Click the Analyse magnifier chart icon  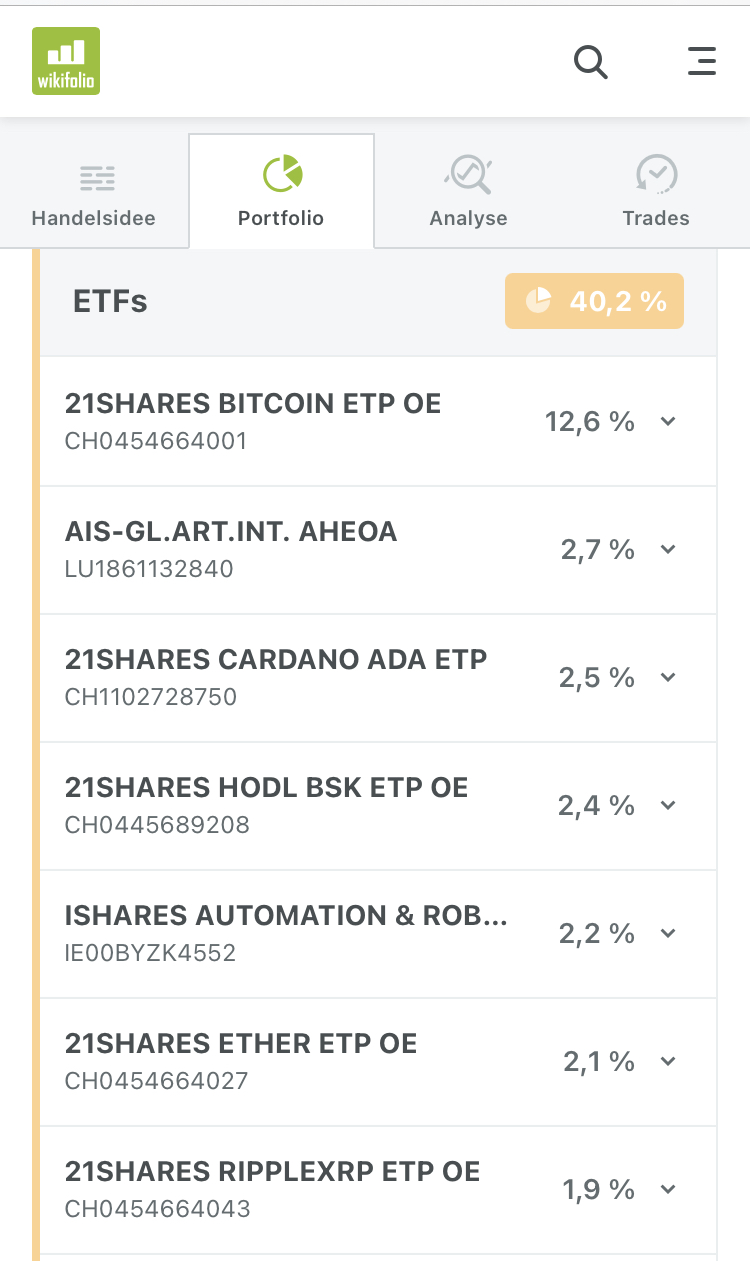[468, 175]
